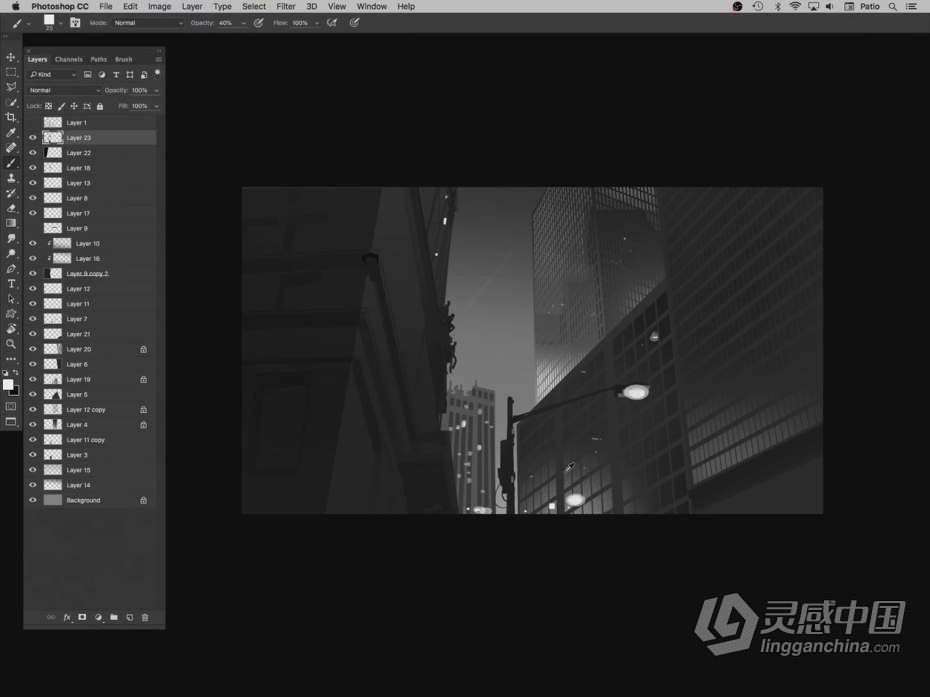Switch to the Channels tab
This screenshot has height=697, width=930.
tap(69, 59)
